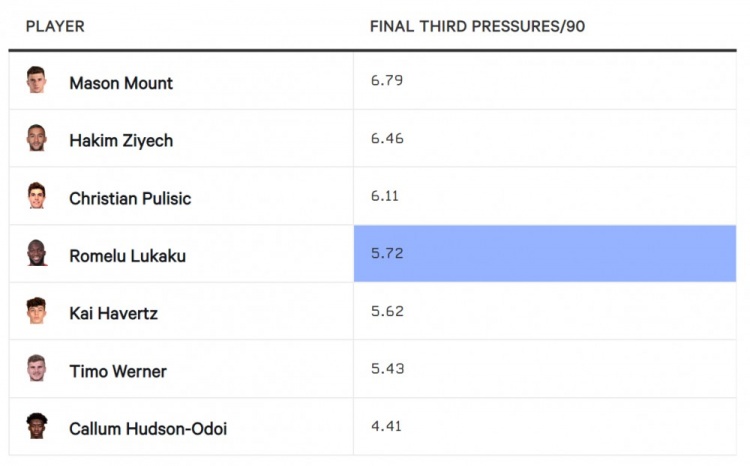This screenshot has width=750, height=466.
Task: Open the Mason Mount name link
Action: 121,83
